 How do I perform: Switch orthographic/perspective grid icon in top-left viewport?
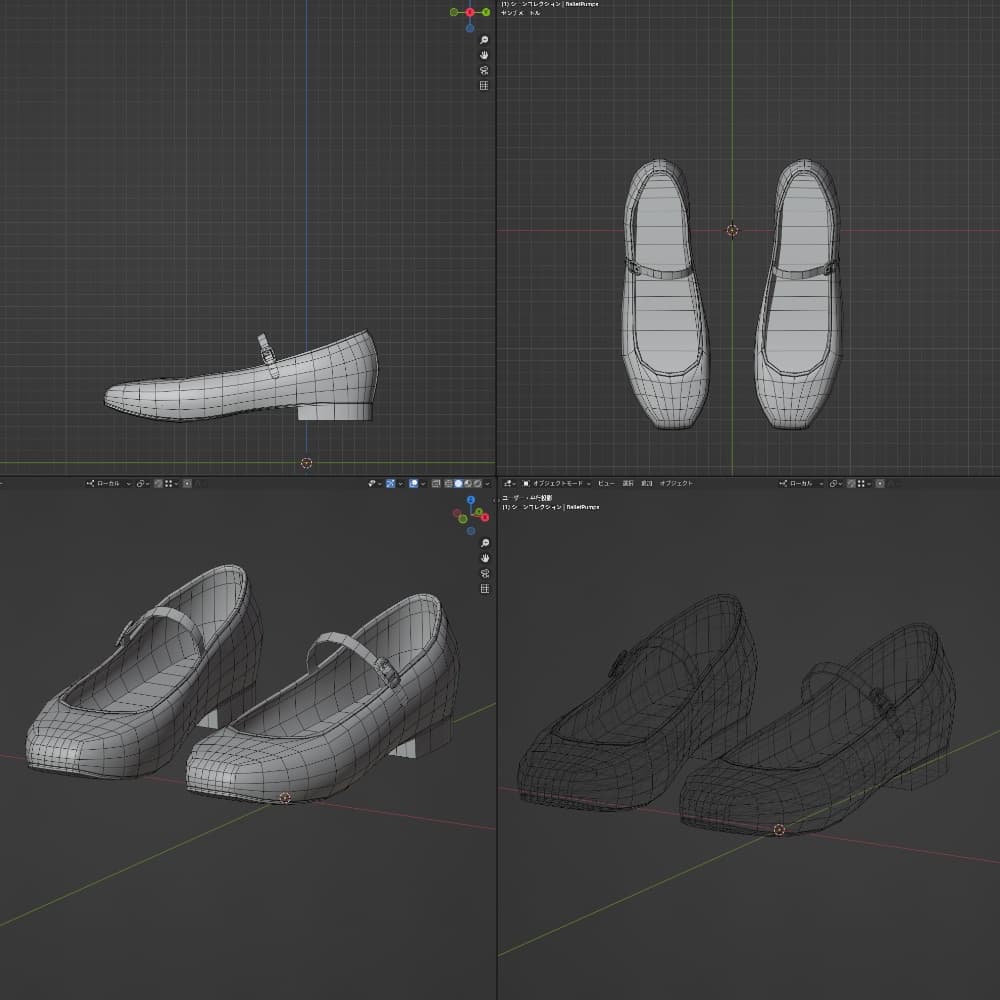(484, 86)
